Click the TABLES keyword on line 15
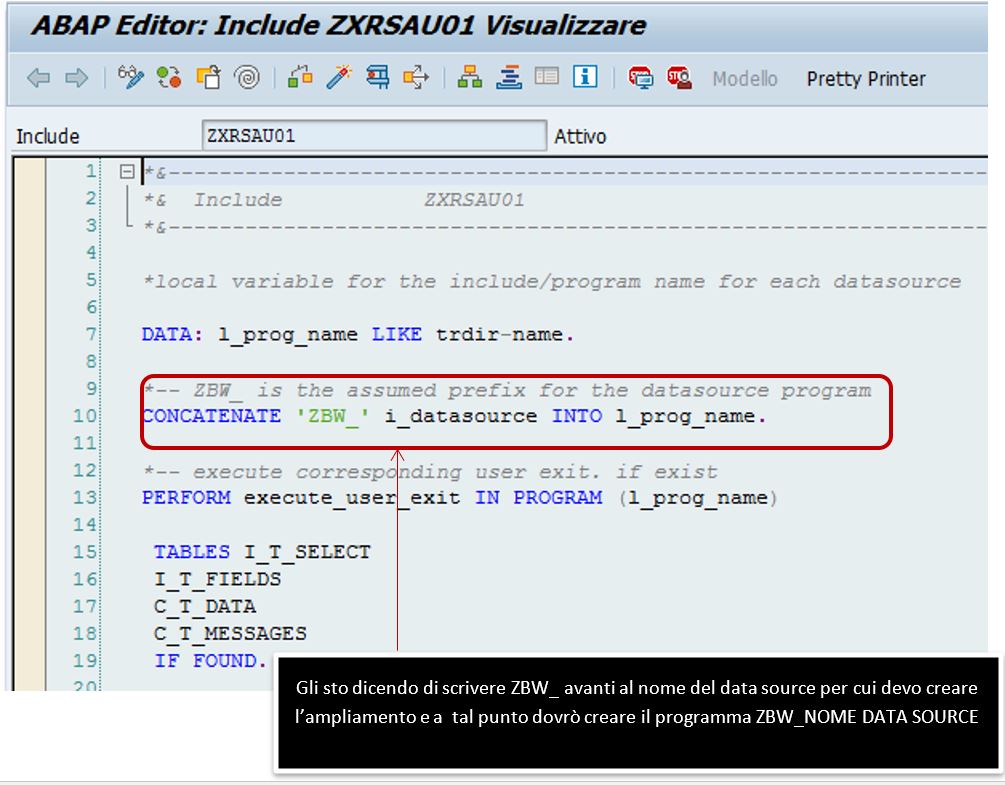 tap(192, 552)
